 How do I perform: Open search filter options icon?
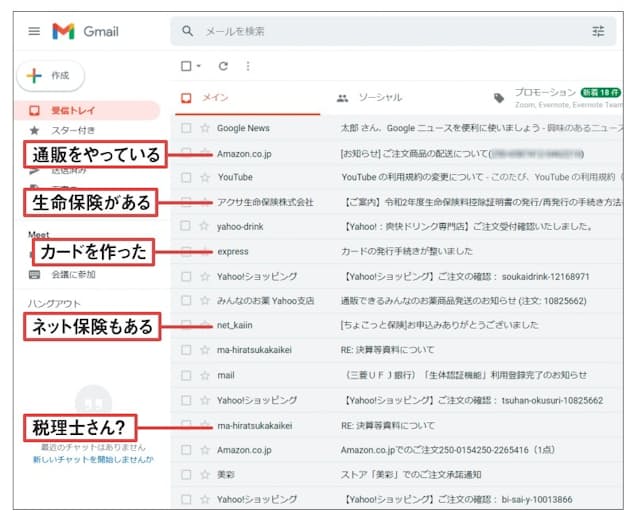click(598, 31)
